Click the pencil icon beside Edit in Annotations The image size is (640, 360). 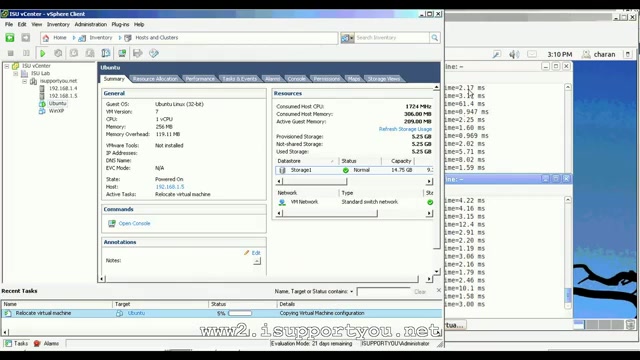tap(247, 253)
